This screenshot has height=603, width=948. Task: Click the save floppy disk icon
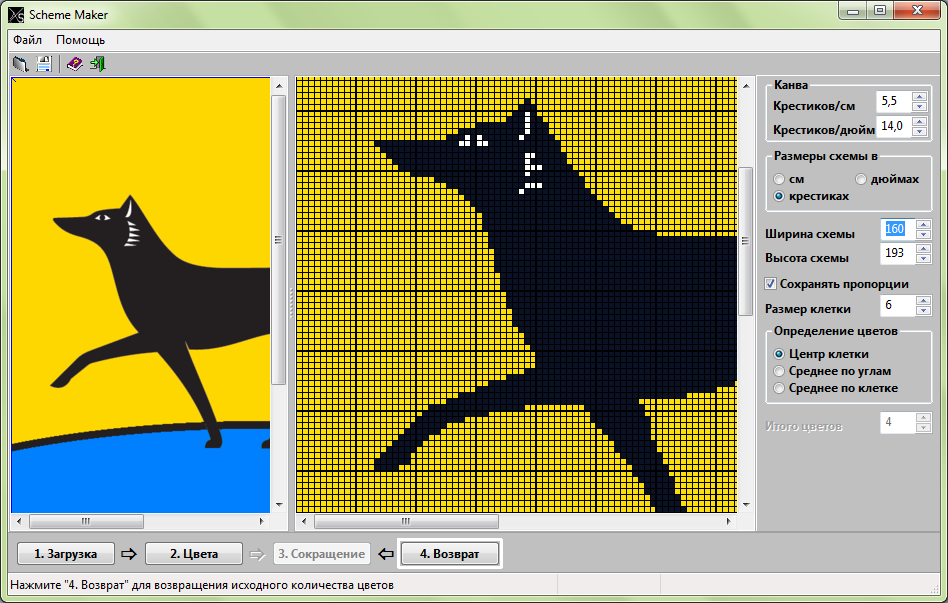[x=44, y=64]
